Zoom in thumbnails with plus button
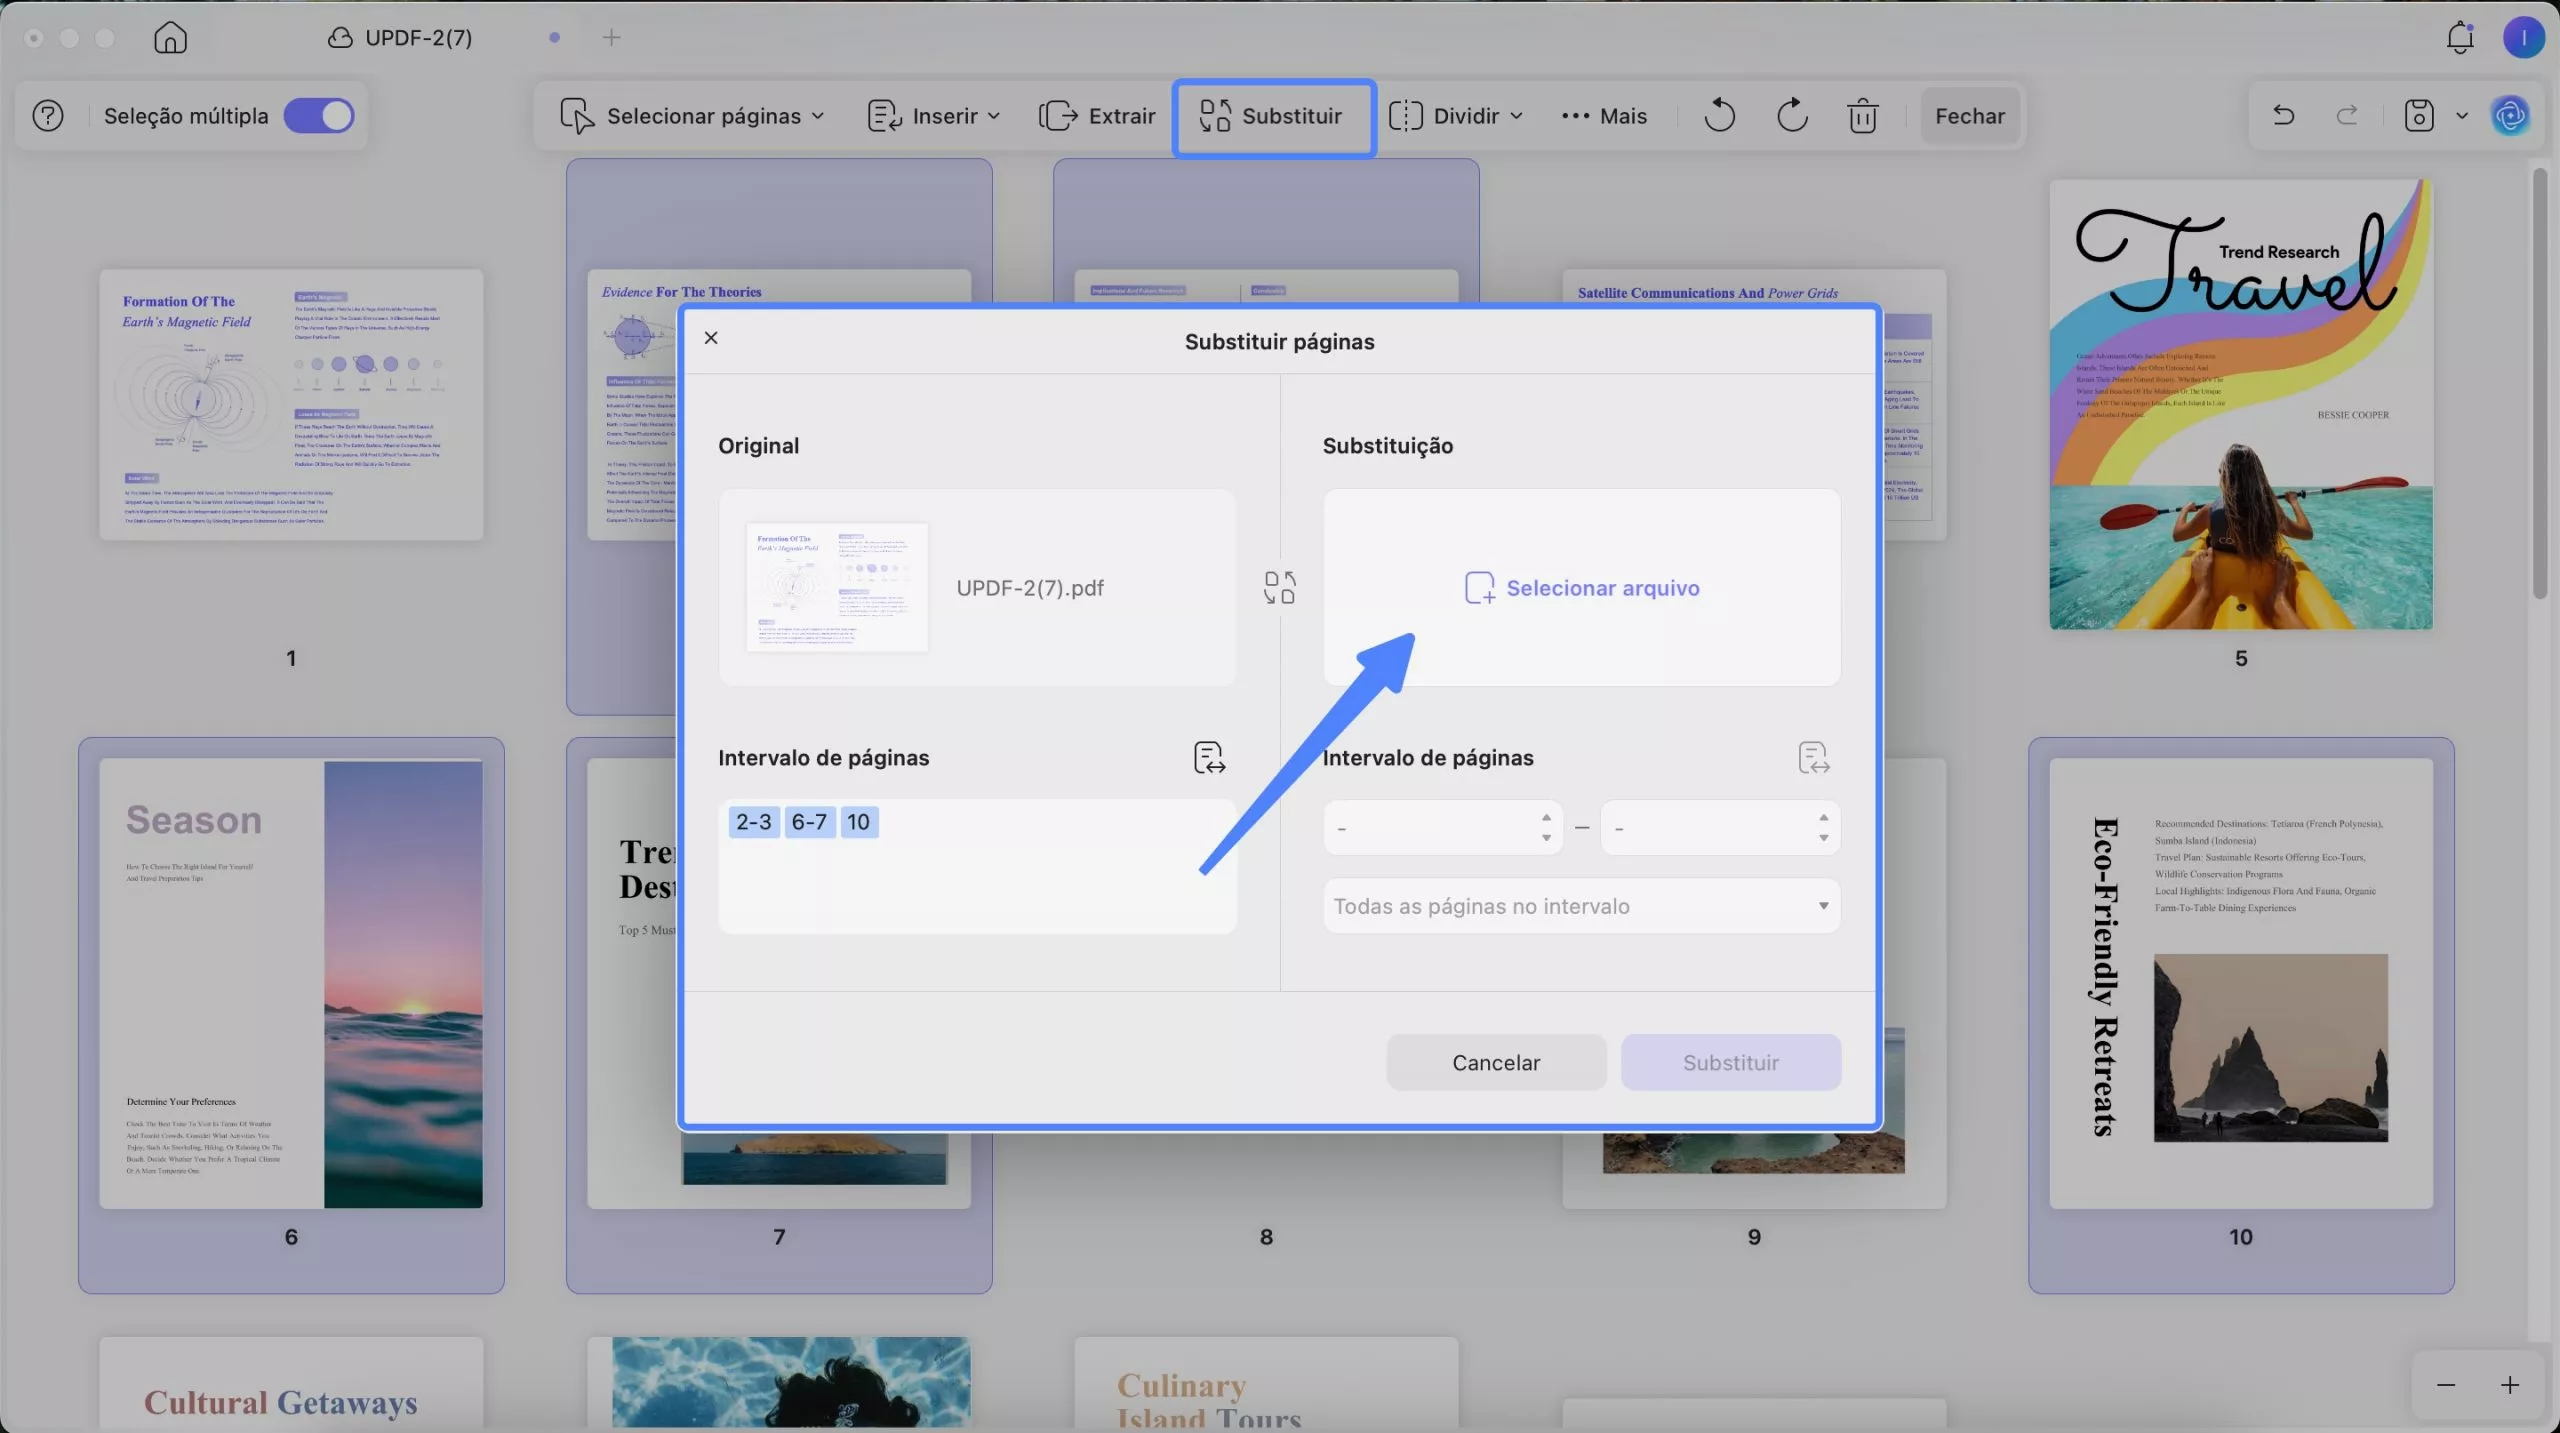Screen dimensions: 2560x1433 coord(2510,1385)
